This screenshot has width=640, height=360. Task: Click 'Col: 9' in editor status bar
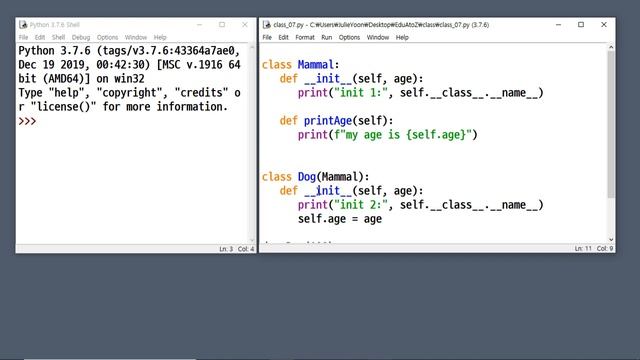click(x=605, y=248)
